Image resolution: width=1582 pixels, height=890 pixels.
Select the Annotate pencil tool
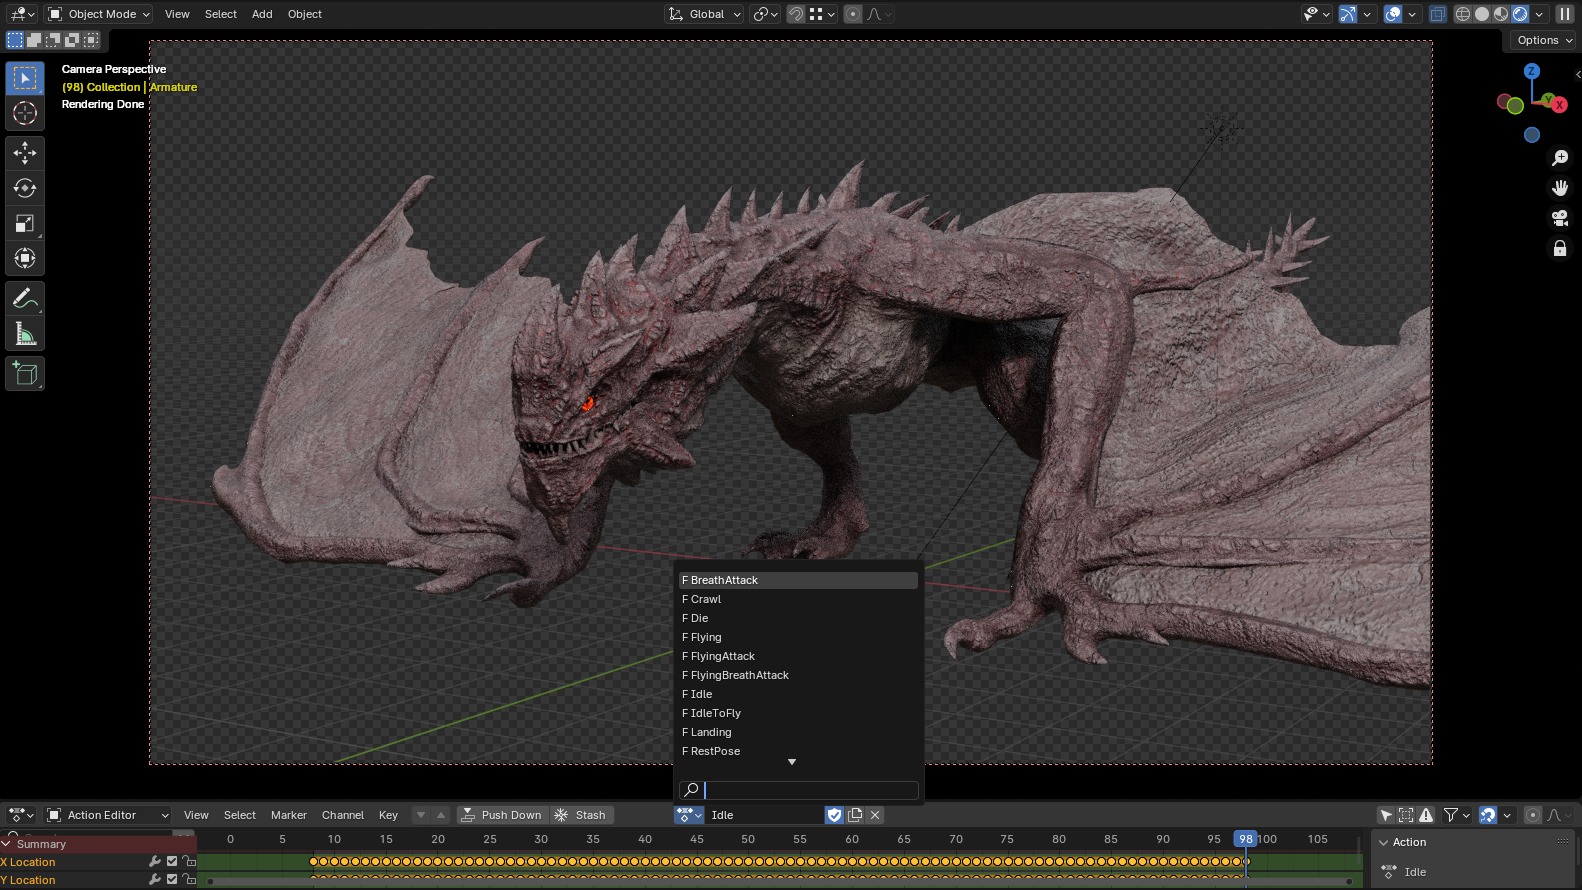[x=25, y=298]
